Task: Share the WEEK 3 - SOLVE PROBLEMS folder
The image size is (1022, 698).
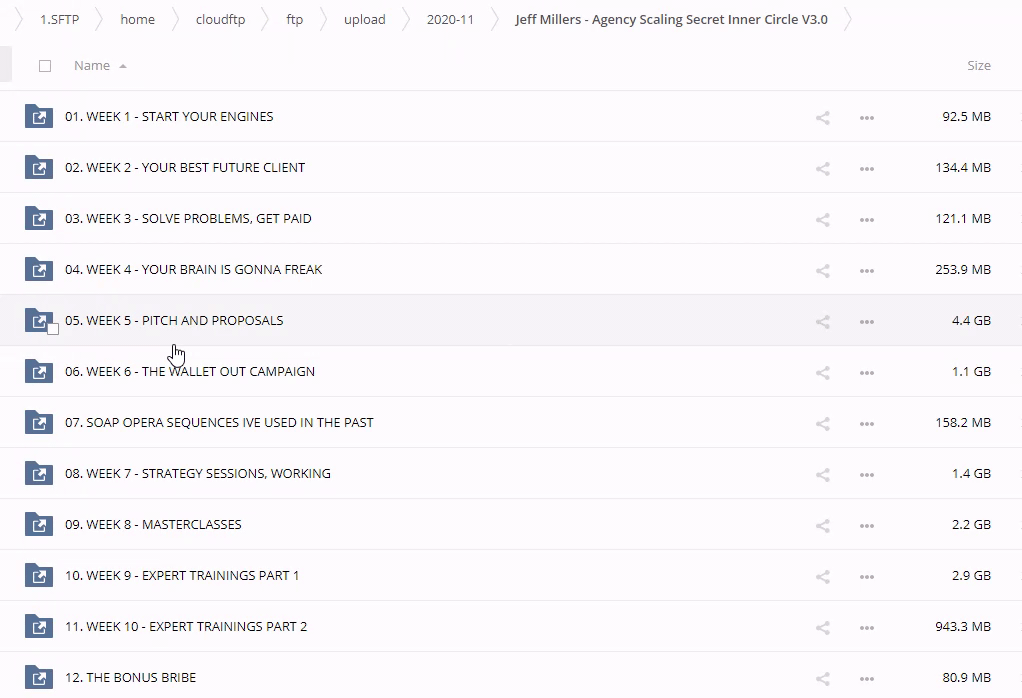Action: pos(822,219)
